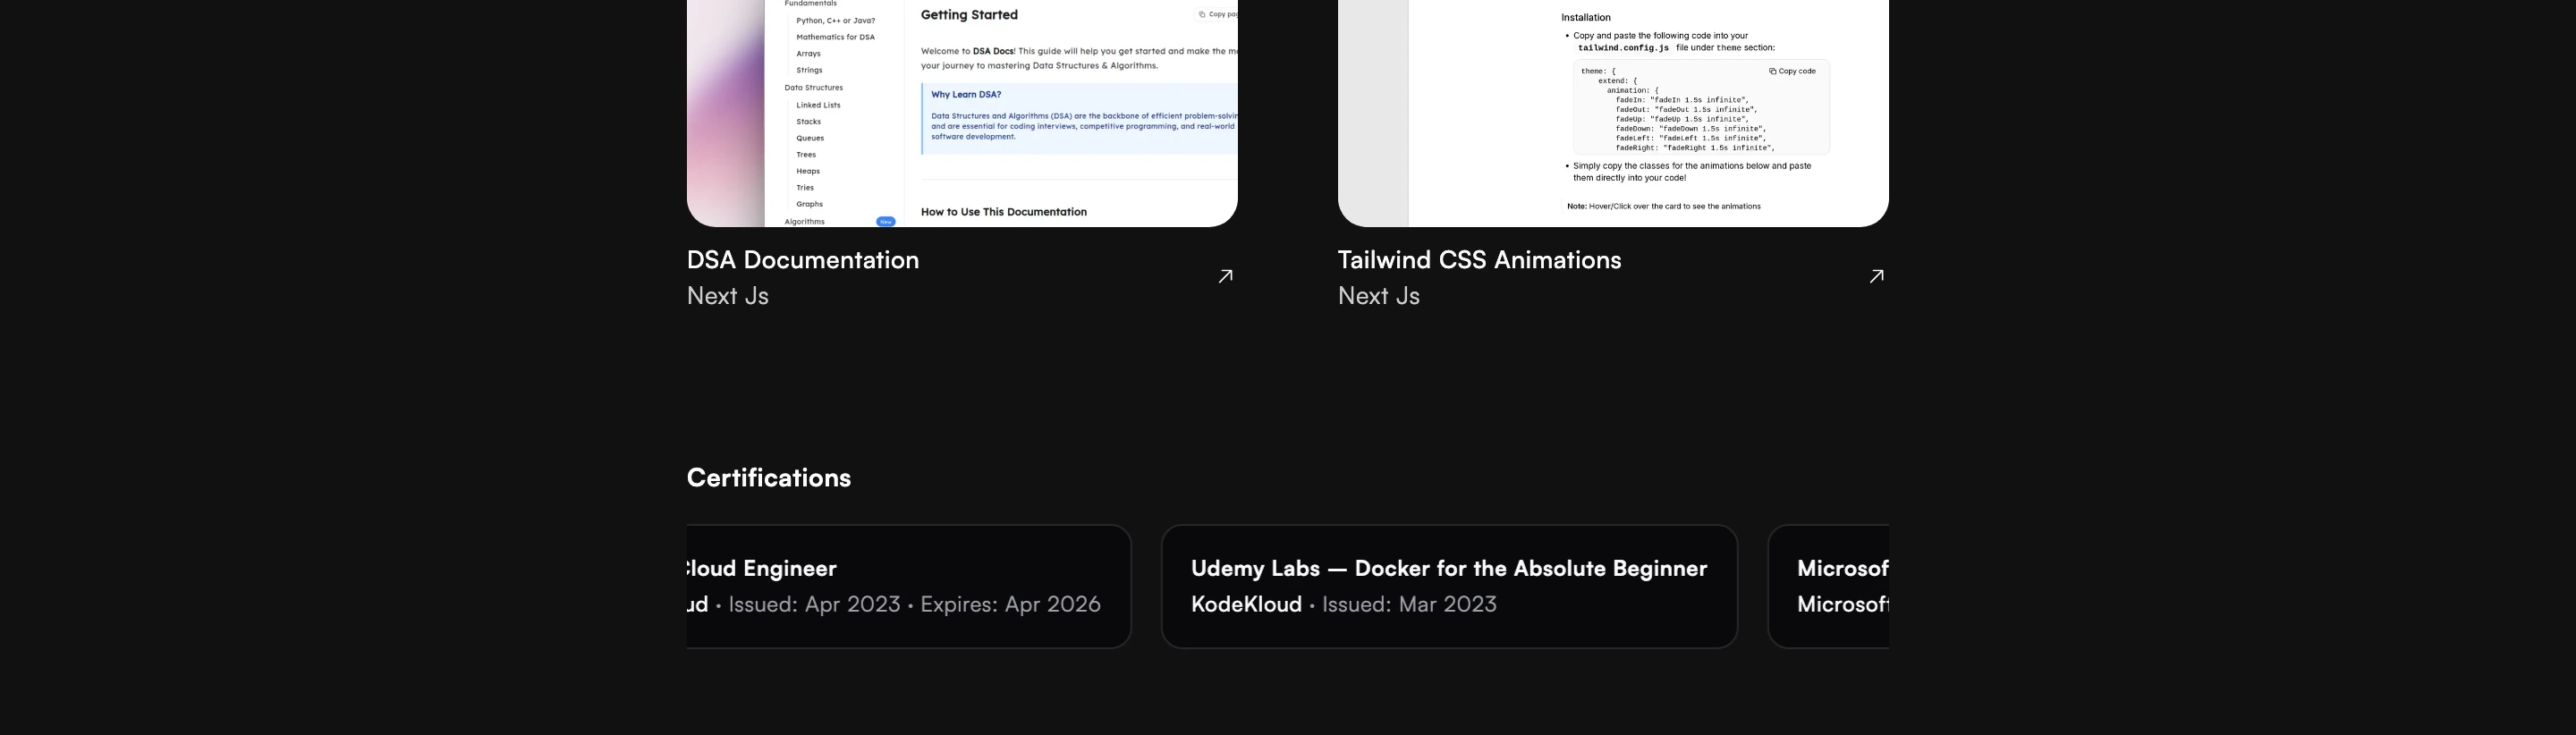The image size is (2576, 735).
Task: Click 'Next Js' under DSA Documentation
Action: tap(728, 296)
